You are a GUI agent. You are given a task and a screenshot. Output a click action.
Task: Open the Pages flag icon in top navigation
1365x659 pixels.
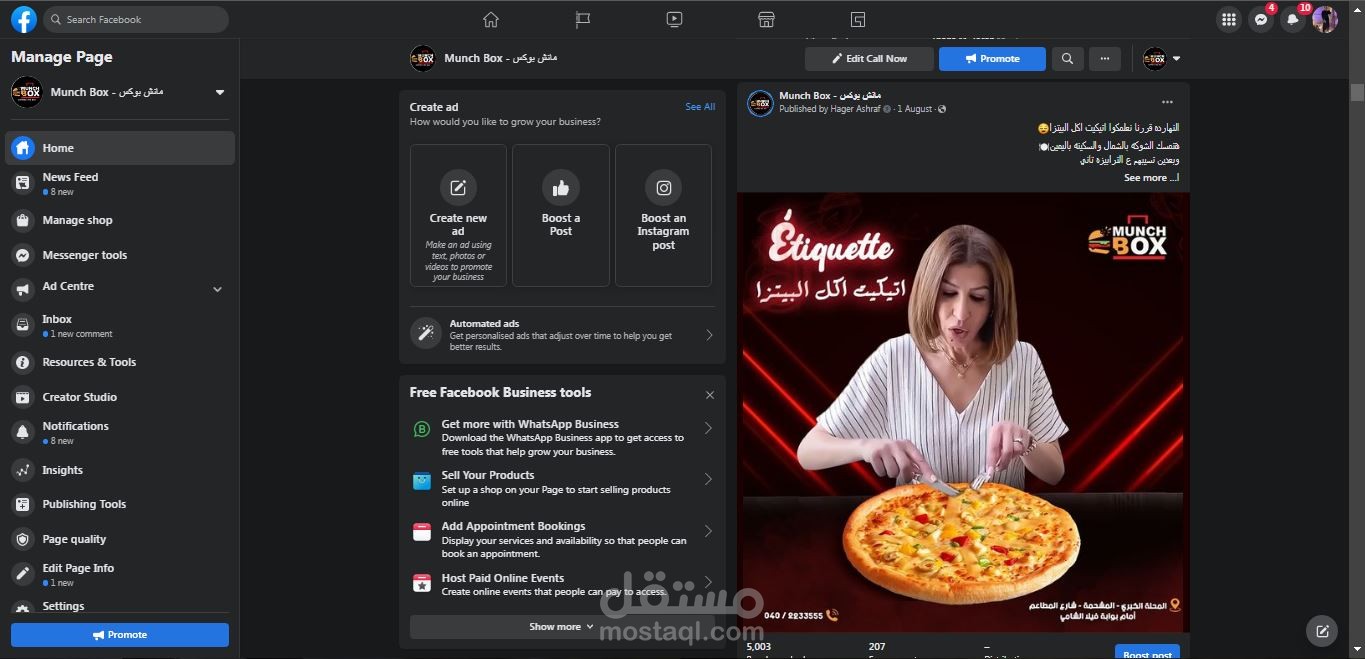tap(583, 19)
